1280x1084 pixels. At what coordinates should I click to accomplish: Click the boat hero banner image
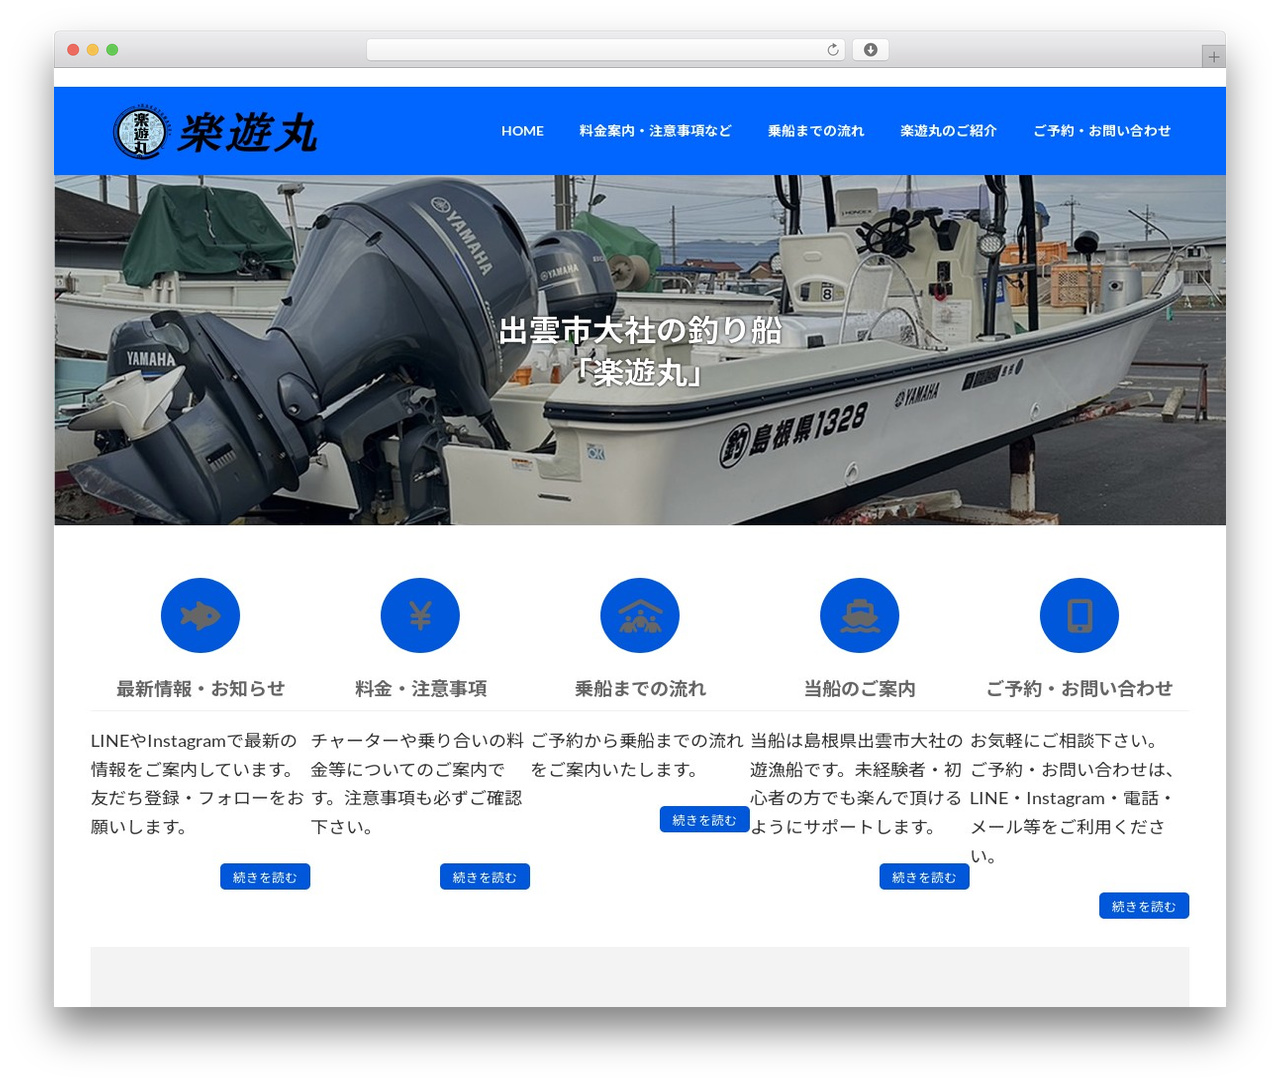coord(640,350)
